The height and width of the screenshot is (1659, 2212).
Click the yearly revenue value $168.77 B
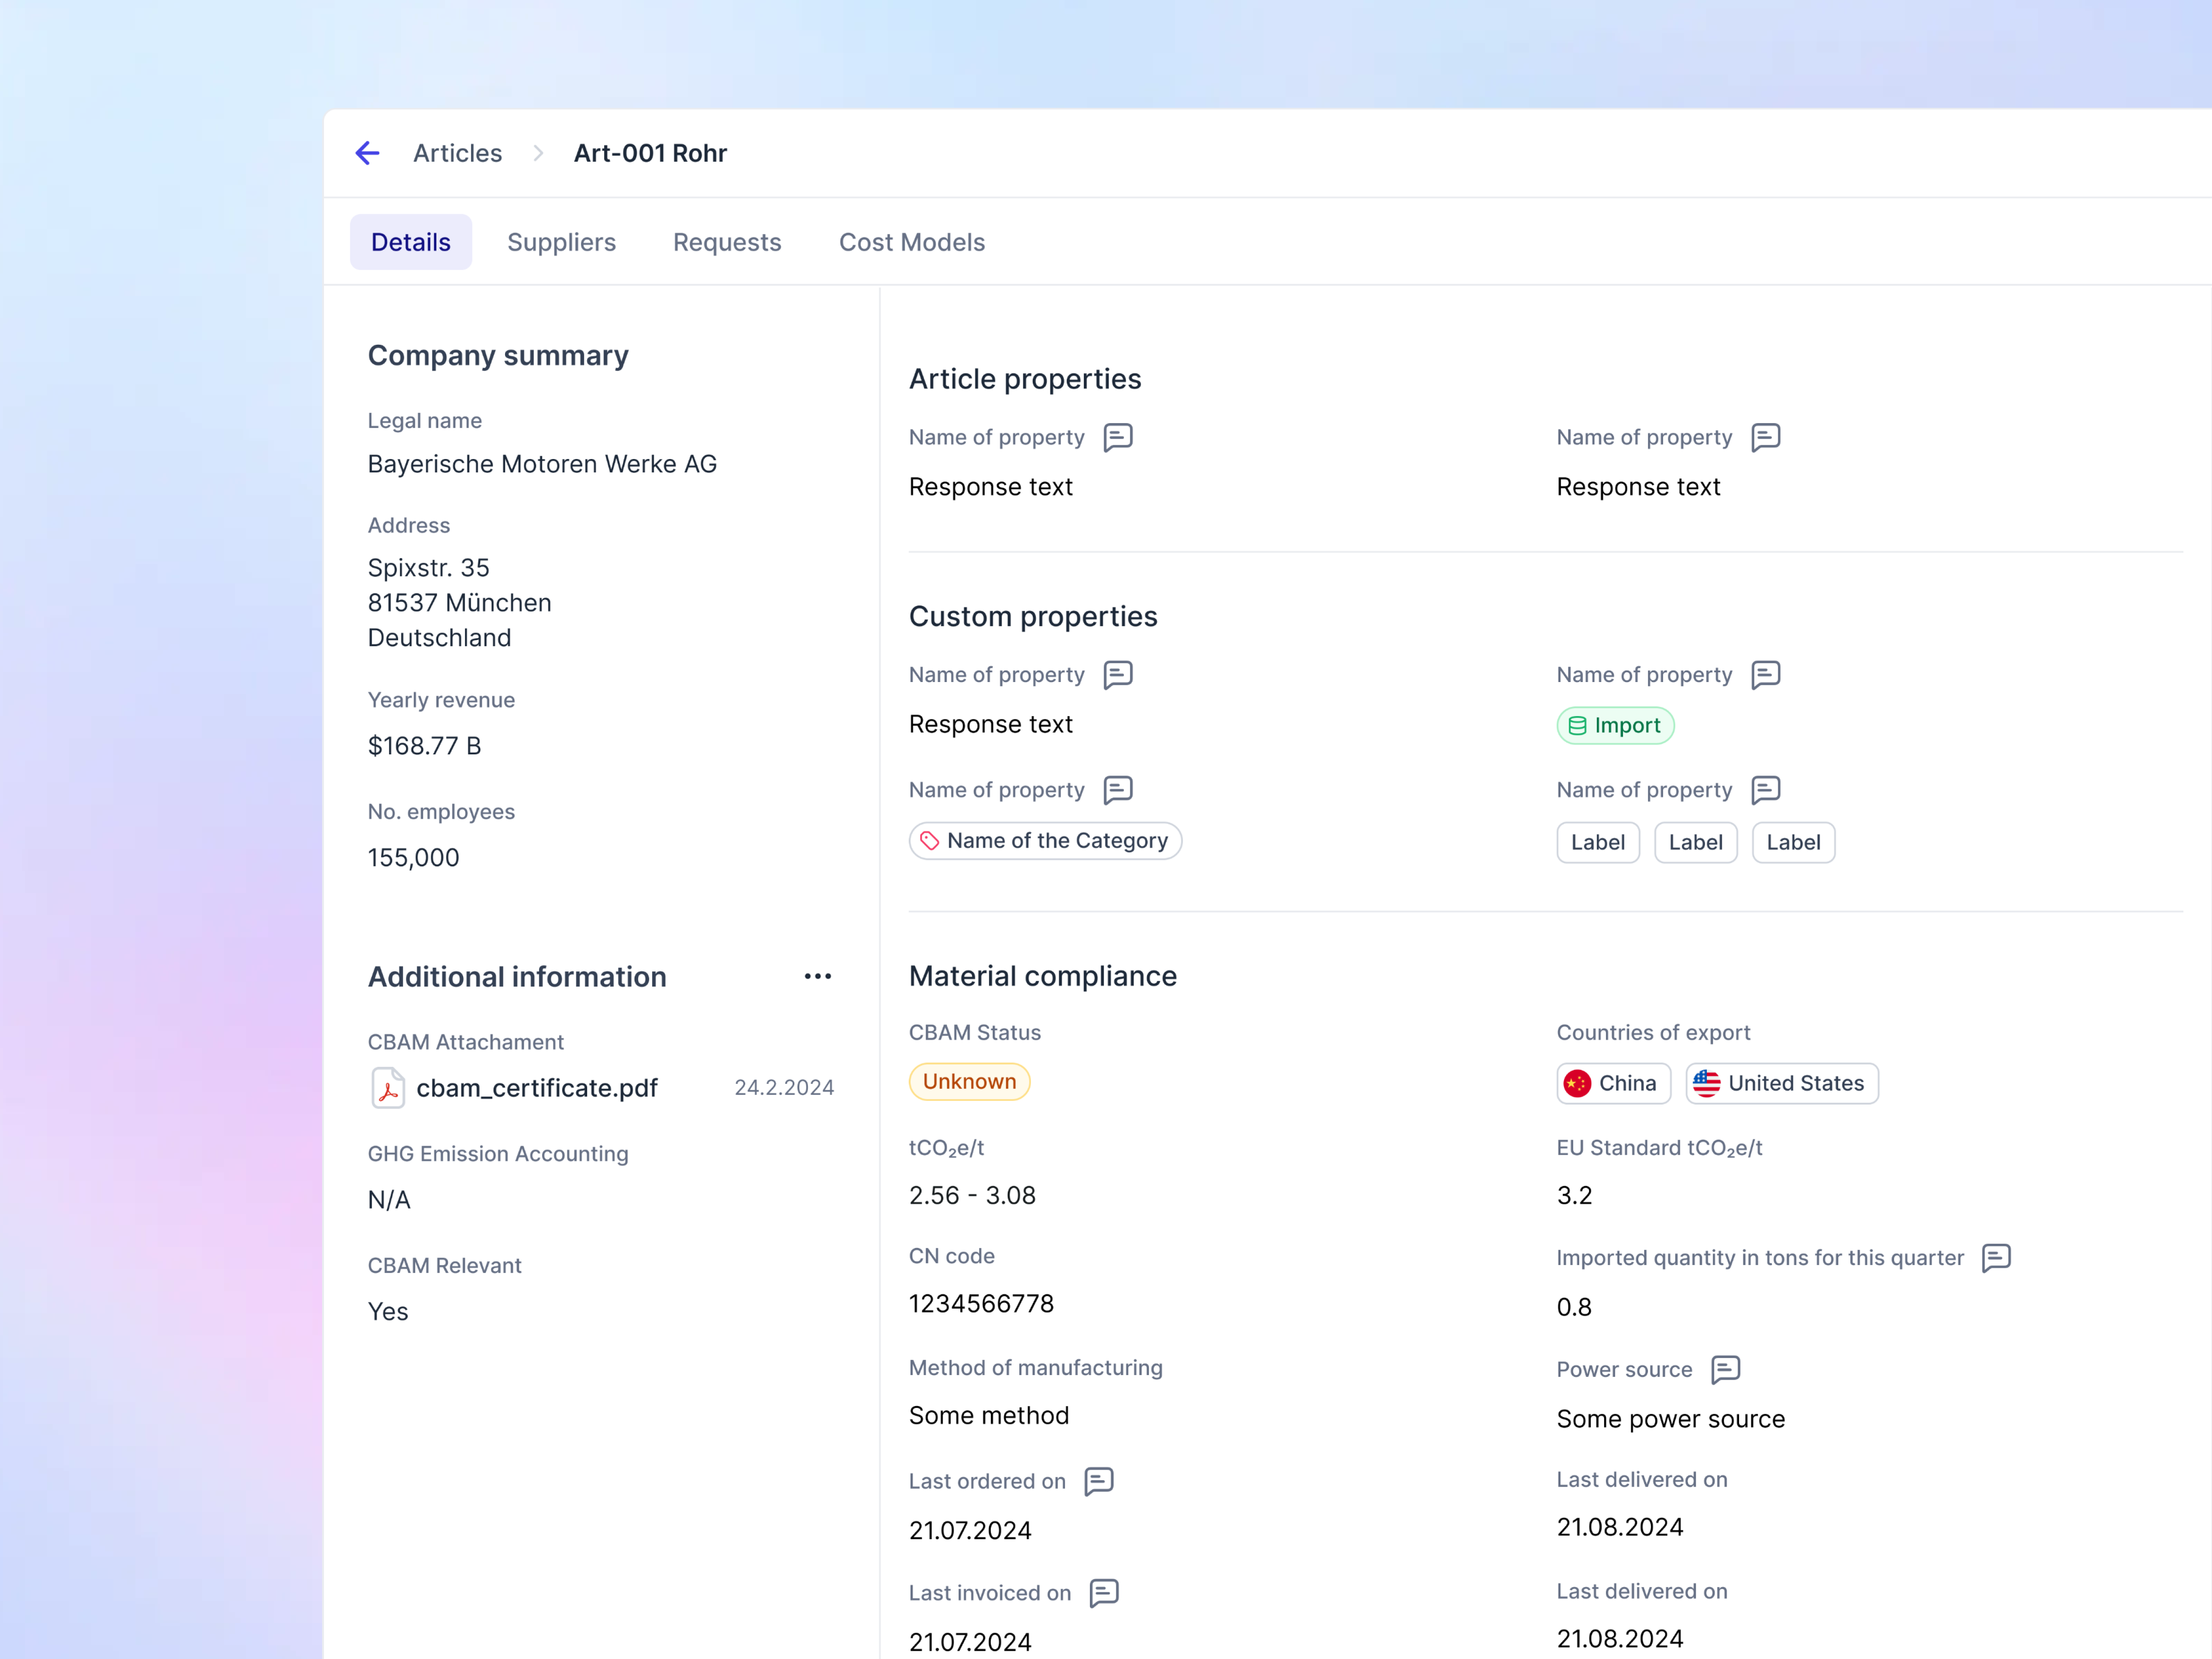[x=425, y=746]
